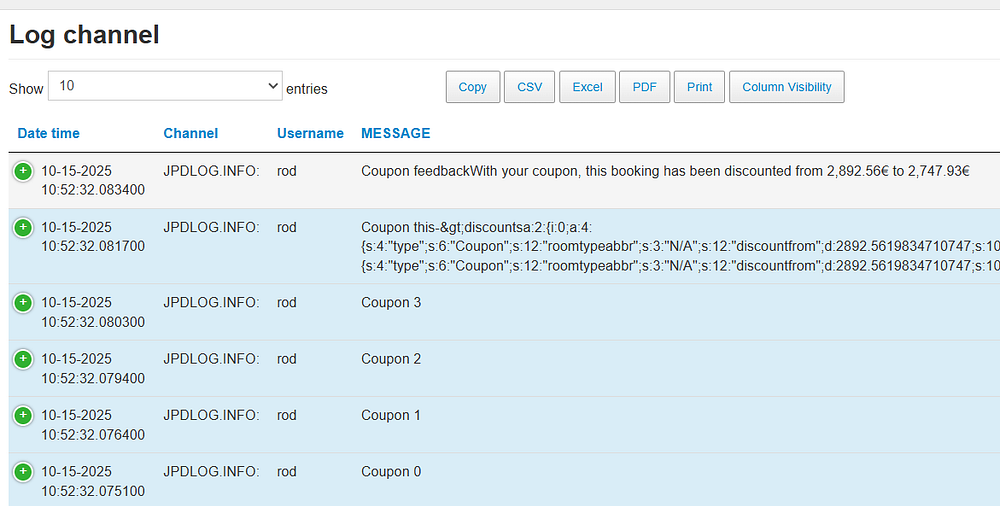Sort by Channel column
Viewport: 1000px width, 506px height.
tap(191, 133)
